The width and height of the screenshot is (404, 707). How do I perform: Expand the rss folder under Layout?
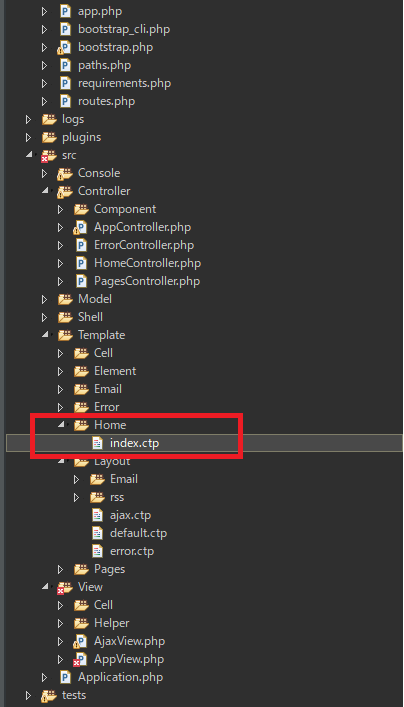tap(76, 497)
